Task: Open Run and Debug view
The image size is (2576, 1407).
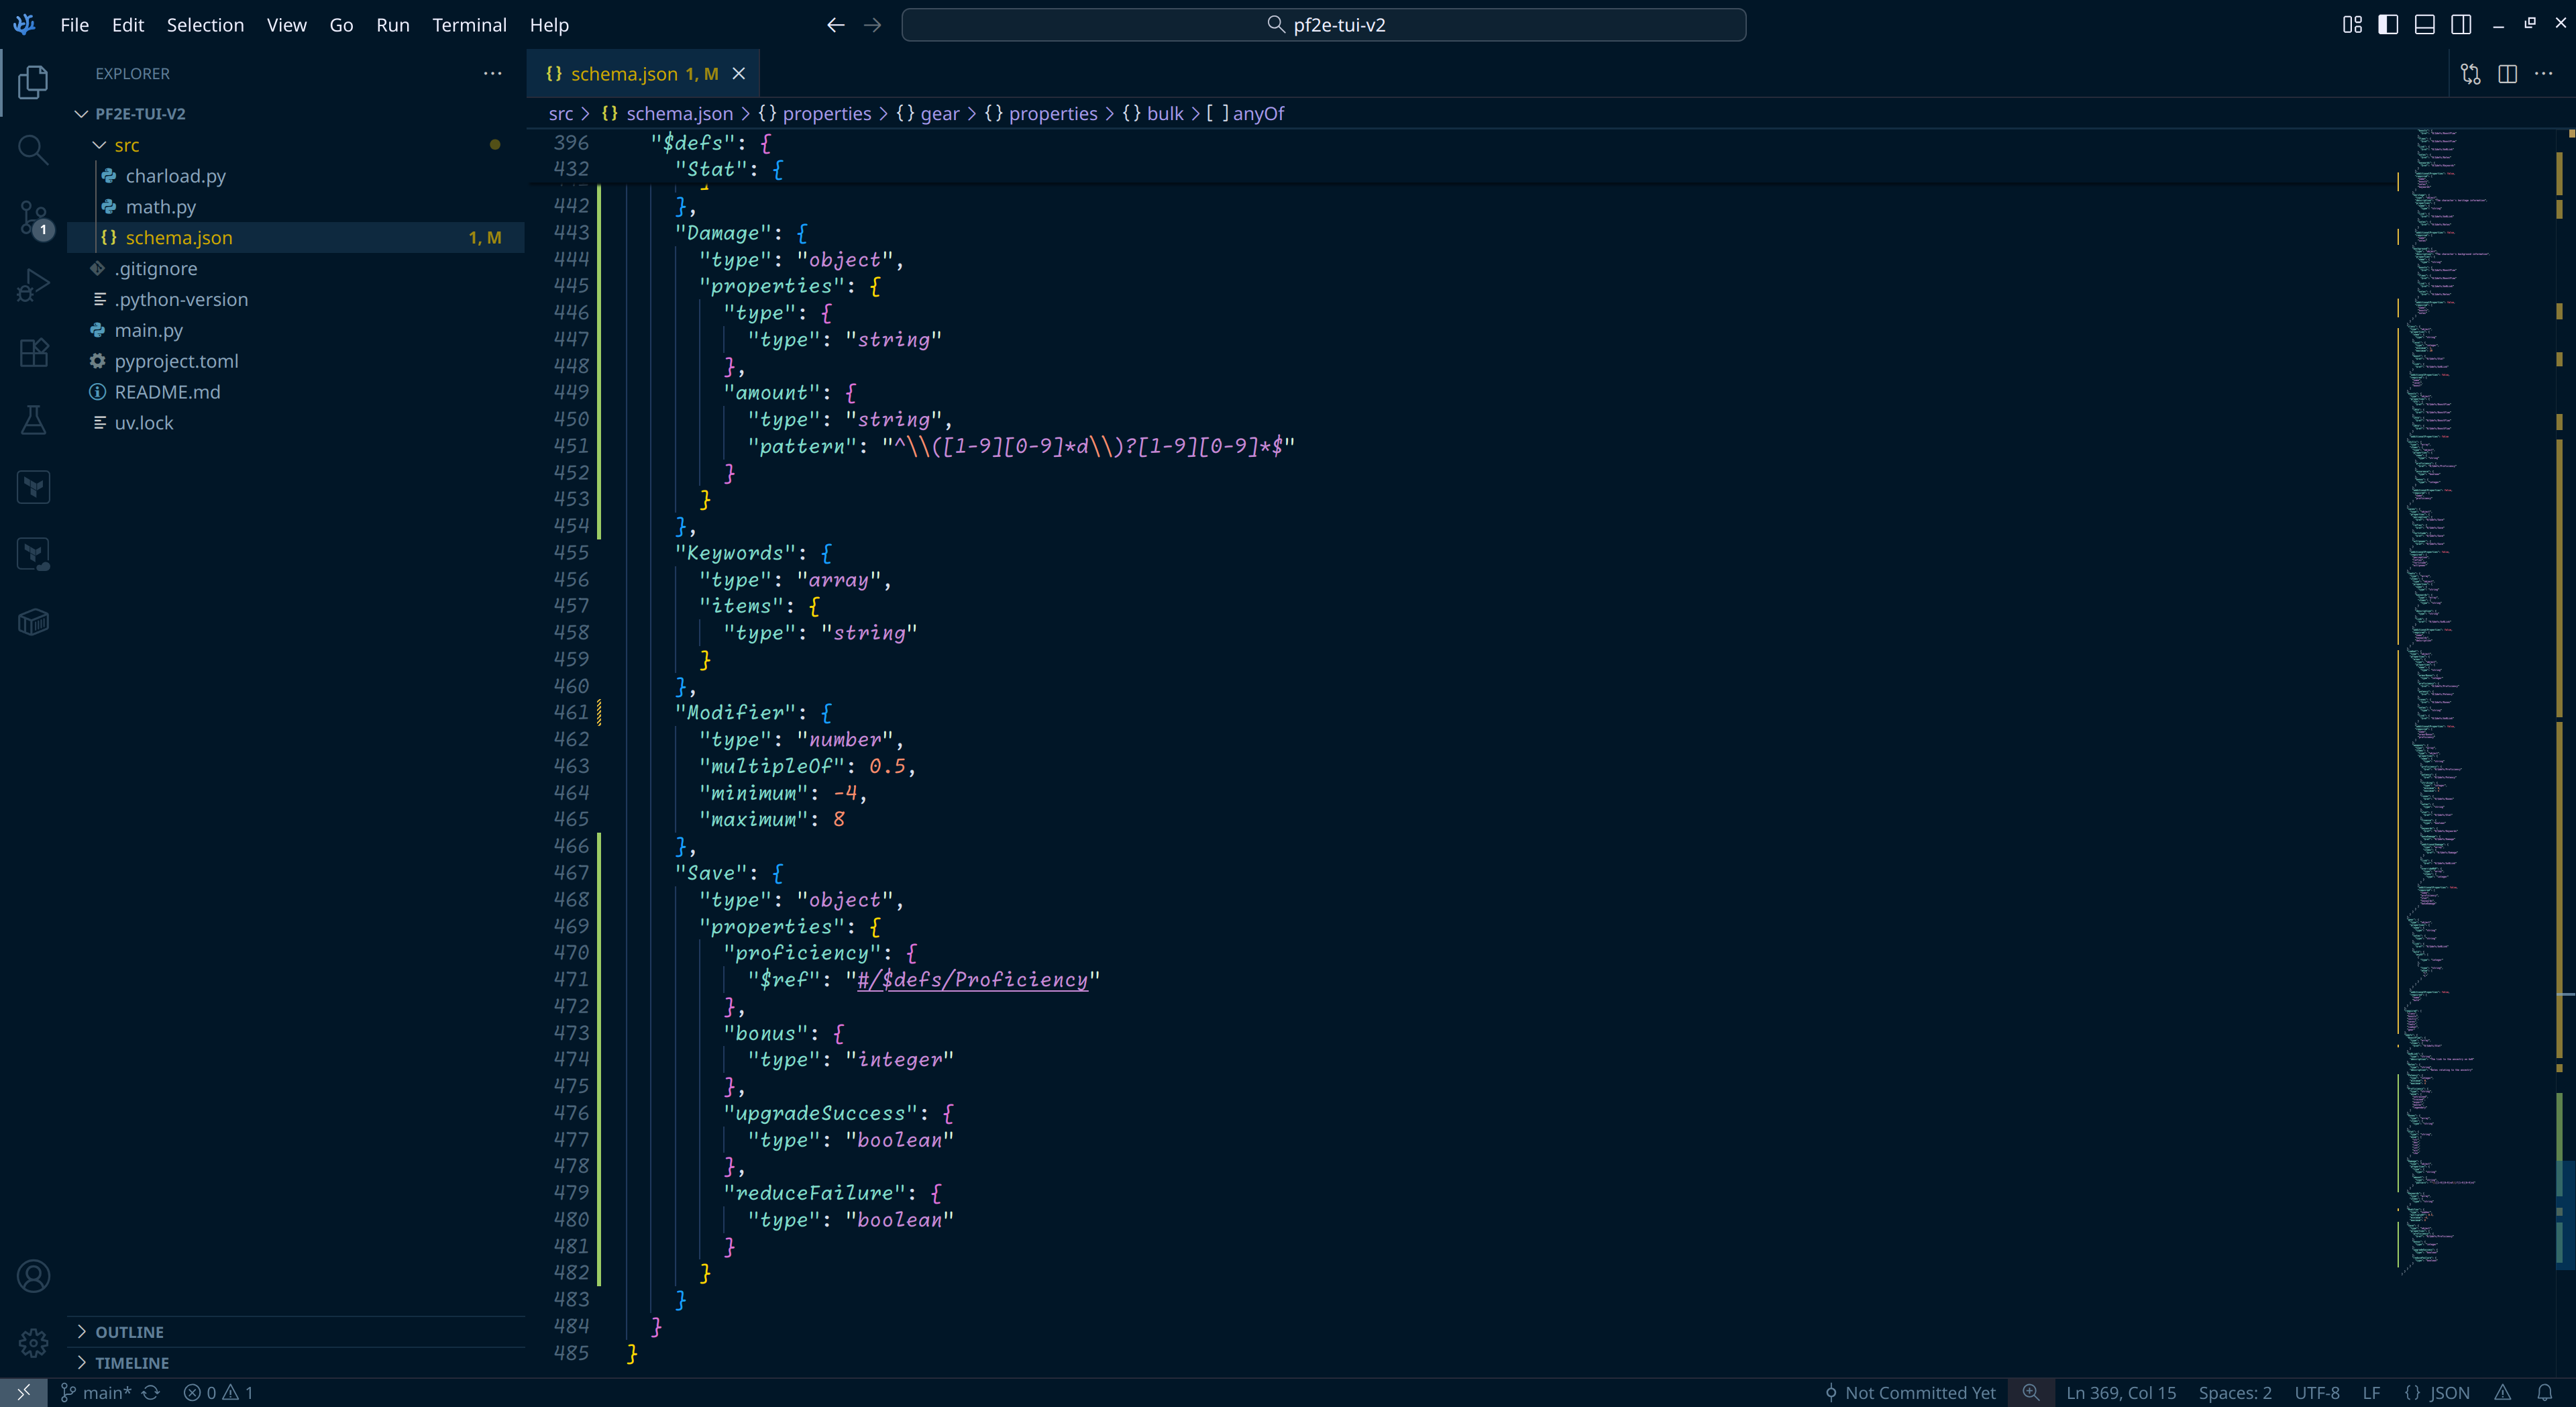Action: (x=33, y=285)
